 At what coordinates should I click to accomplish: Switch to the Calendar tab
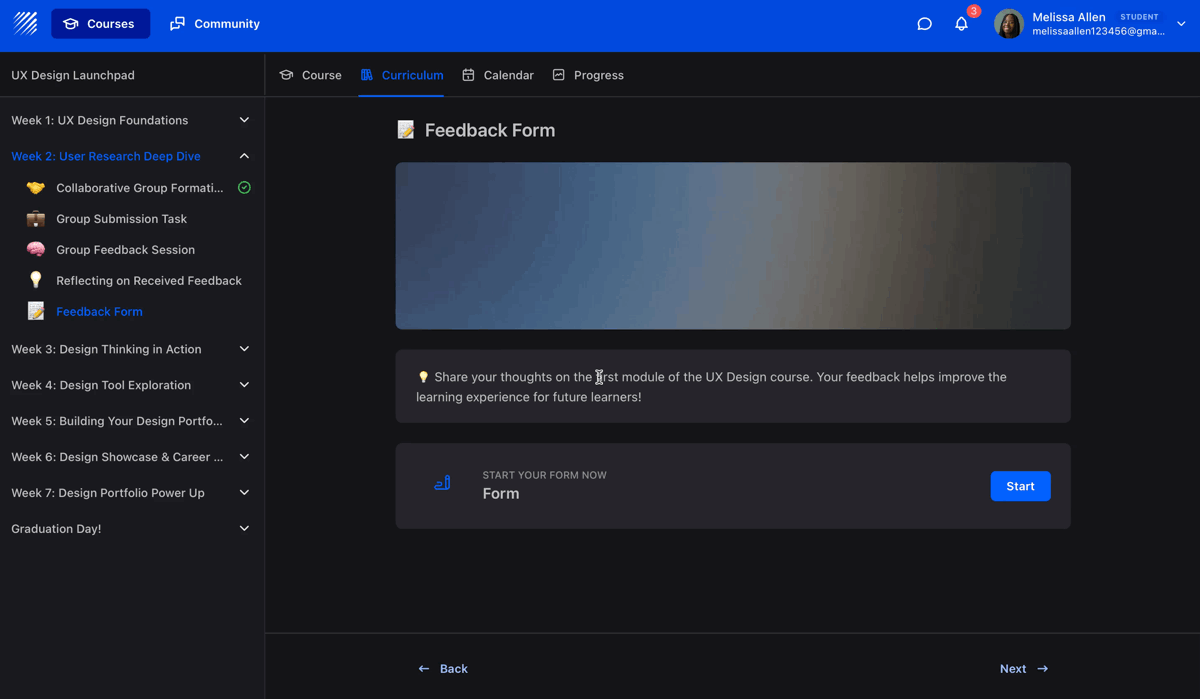(498, 75)
